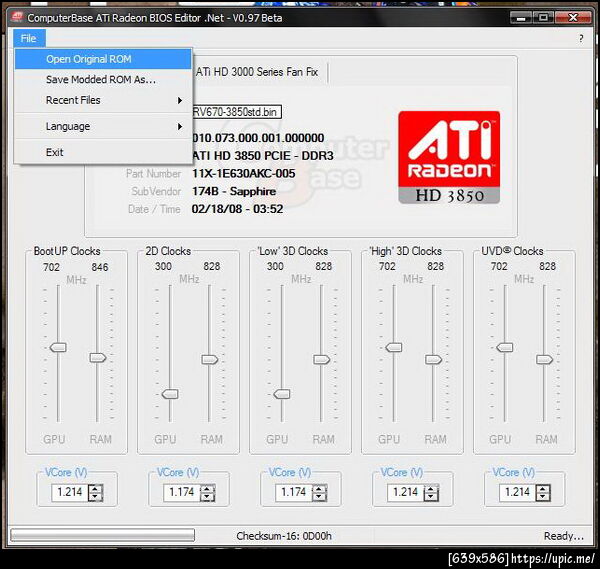Click the version 010.073.000.001.000000 text
Screen dimensions: 600x569
[258, 138]
